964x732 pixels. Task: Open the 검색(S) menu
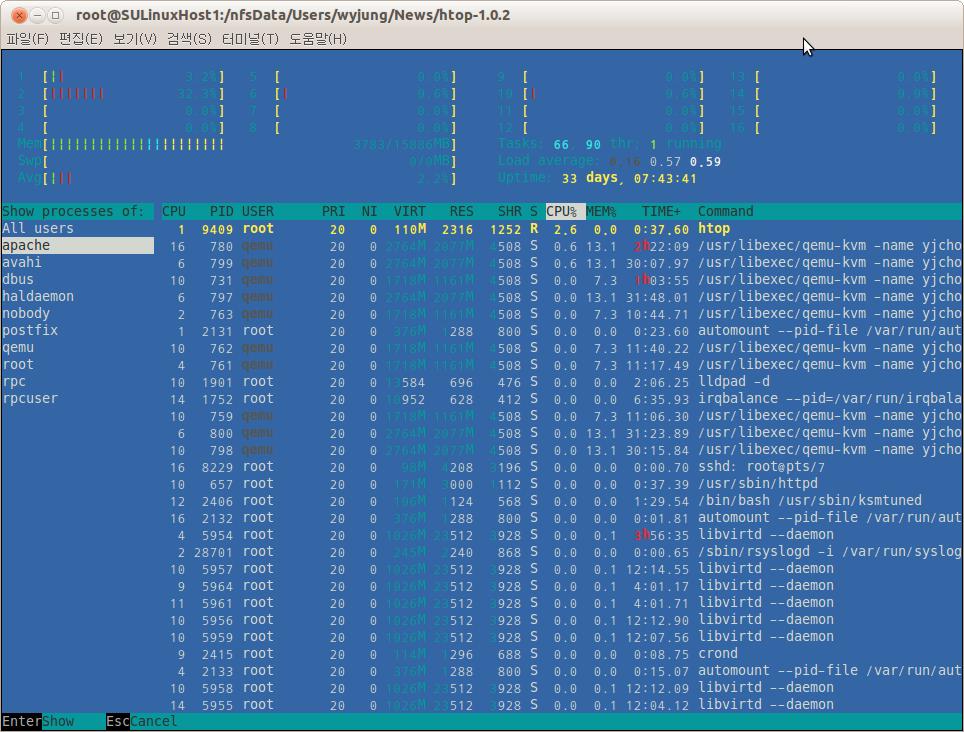point(189,39)
